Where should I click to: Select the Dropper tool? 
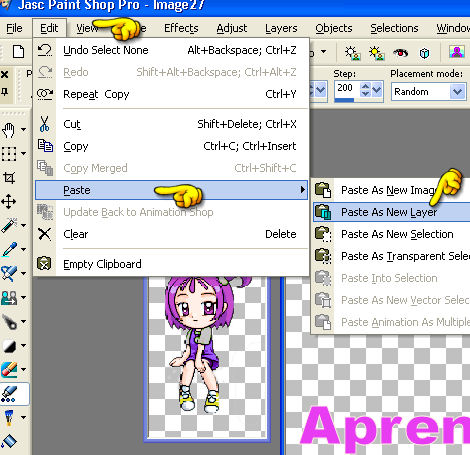click(9, 249)
